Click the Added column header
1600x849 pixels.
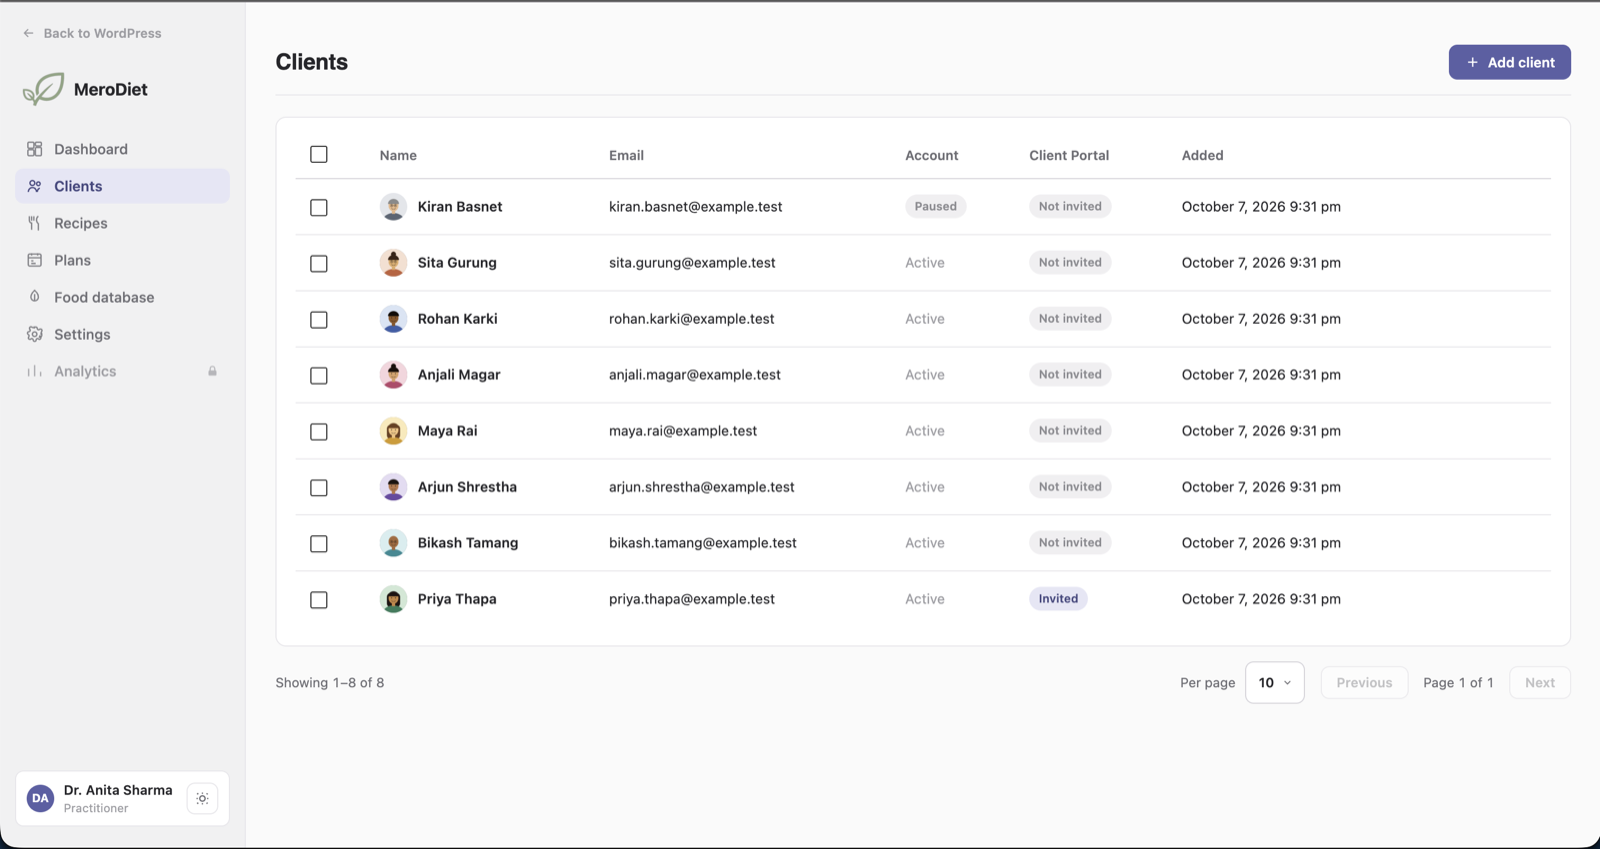click(x=1202, y=155)
